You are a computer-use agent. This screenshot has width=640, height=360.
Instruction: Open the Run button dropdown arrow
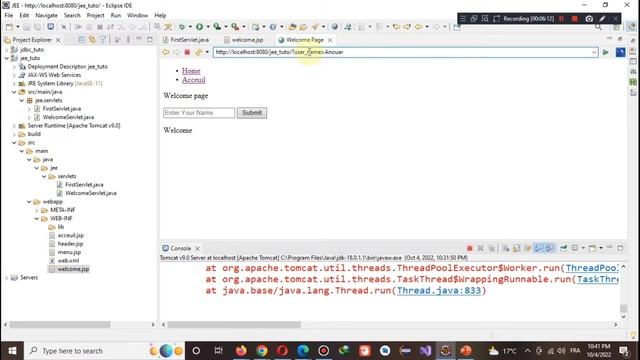point(208,27)
